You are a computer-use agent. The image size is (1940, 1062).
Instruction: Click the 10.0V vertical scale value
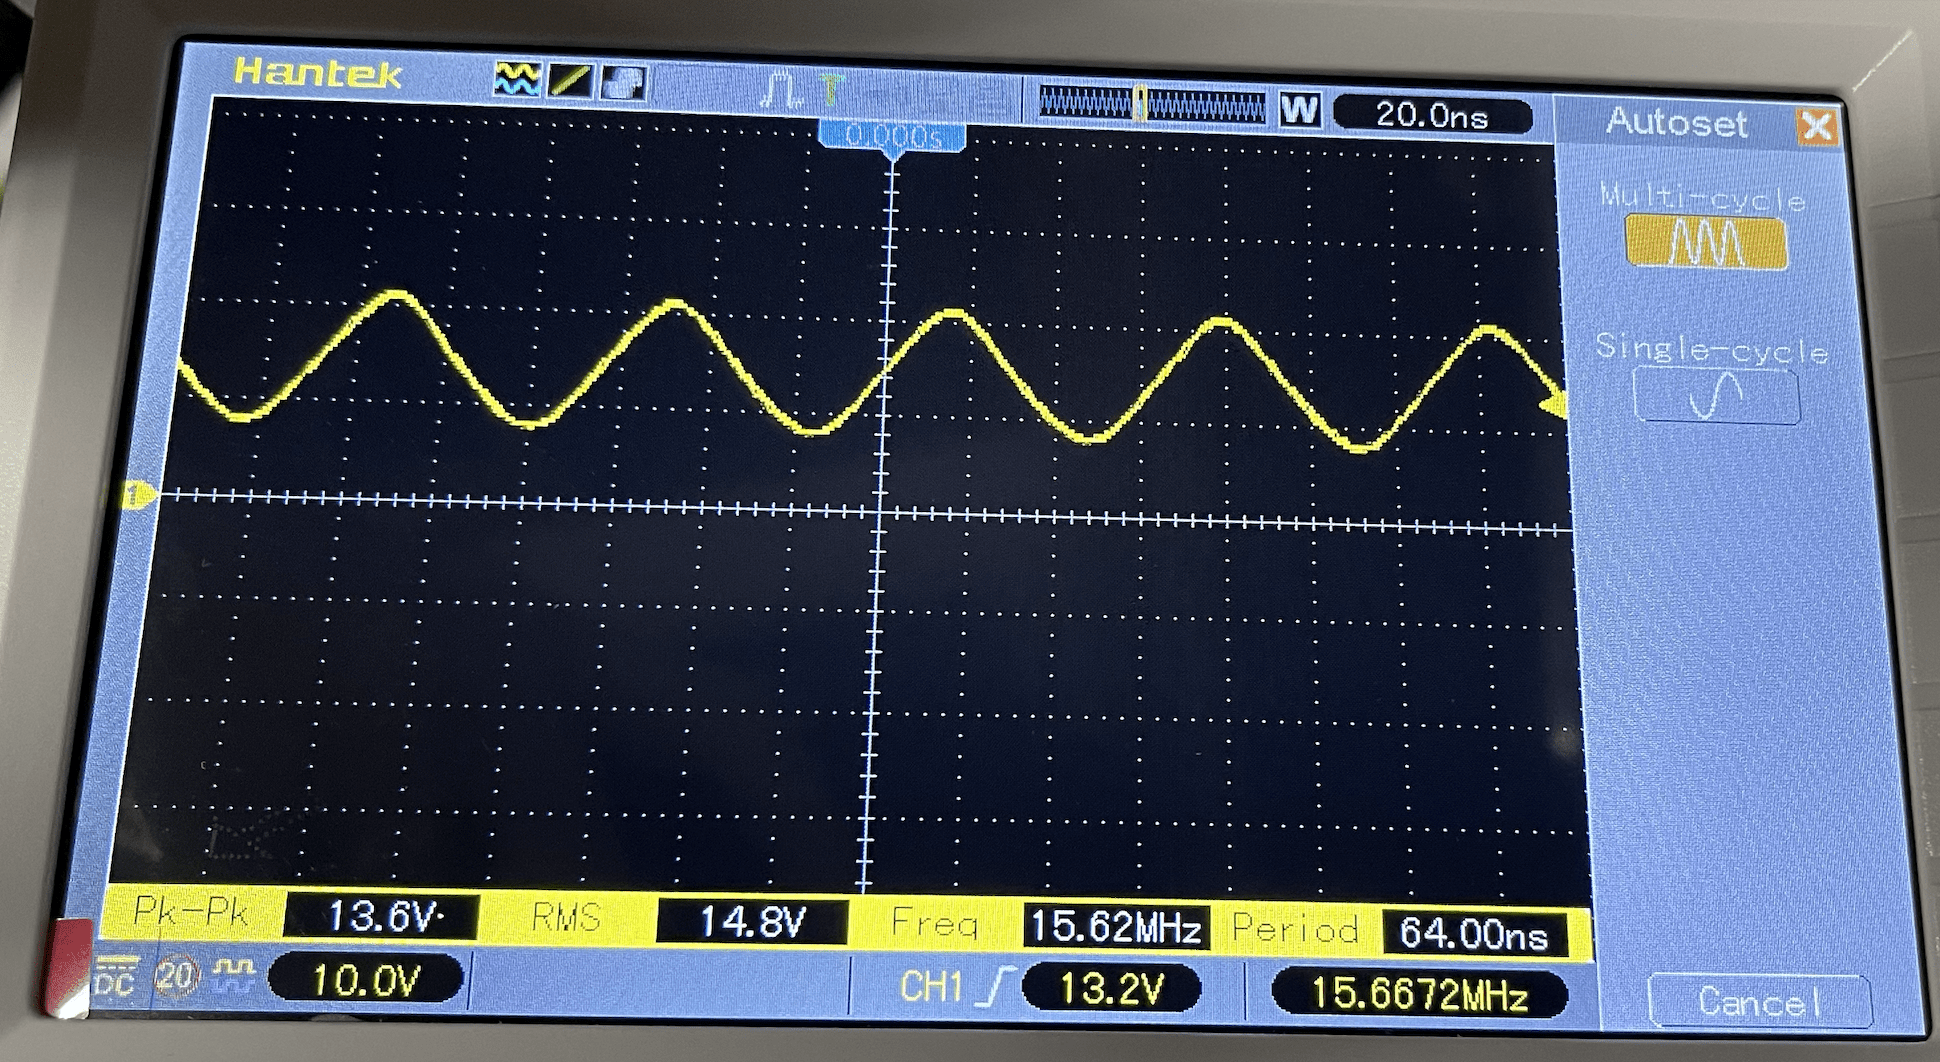coord(365,980)
